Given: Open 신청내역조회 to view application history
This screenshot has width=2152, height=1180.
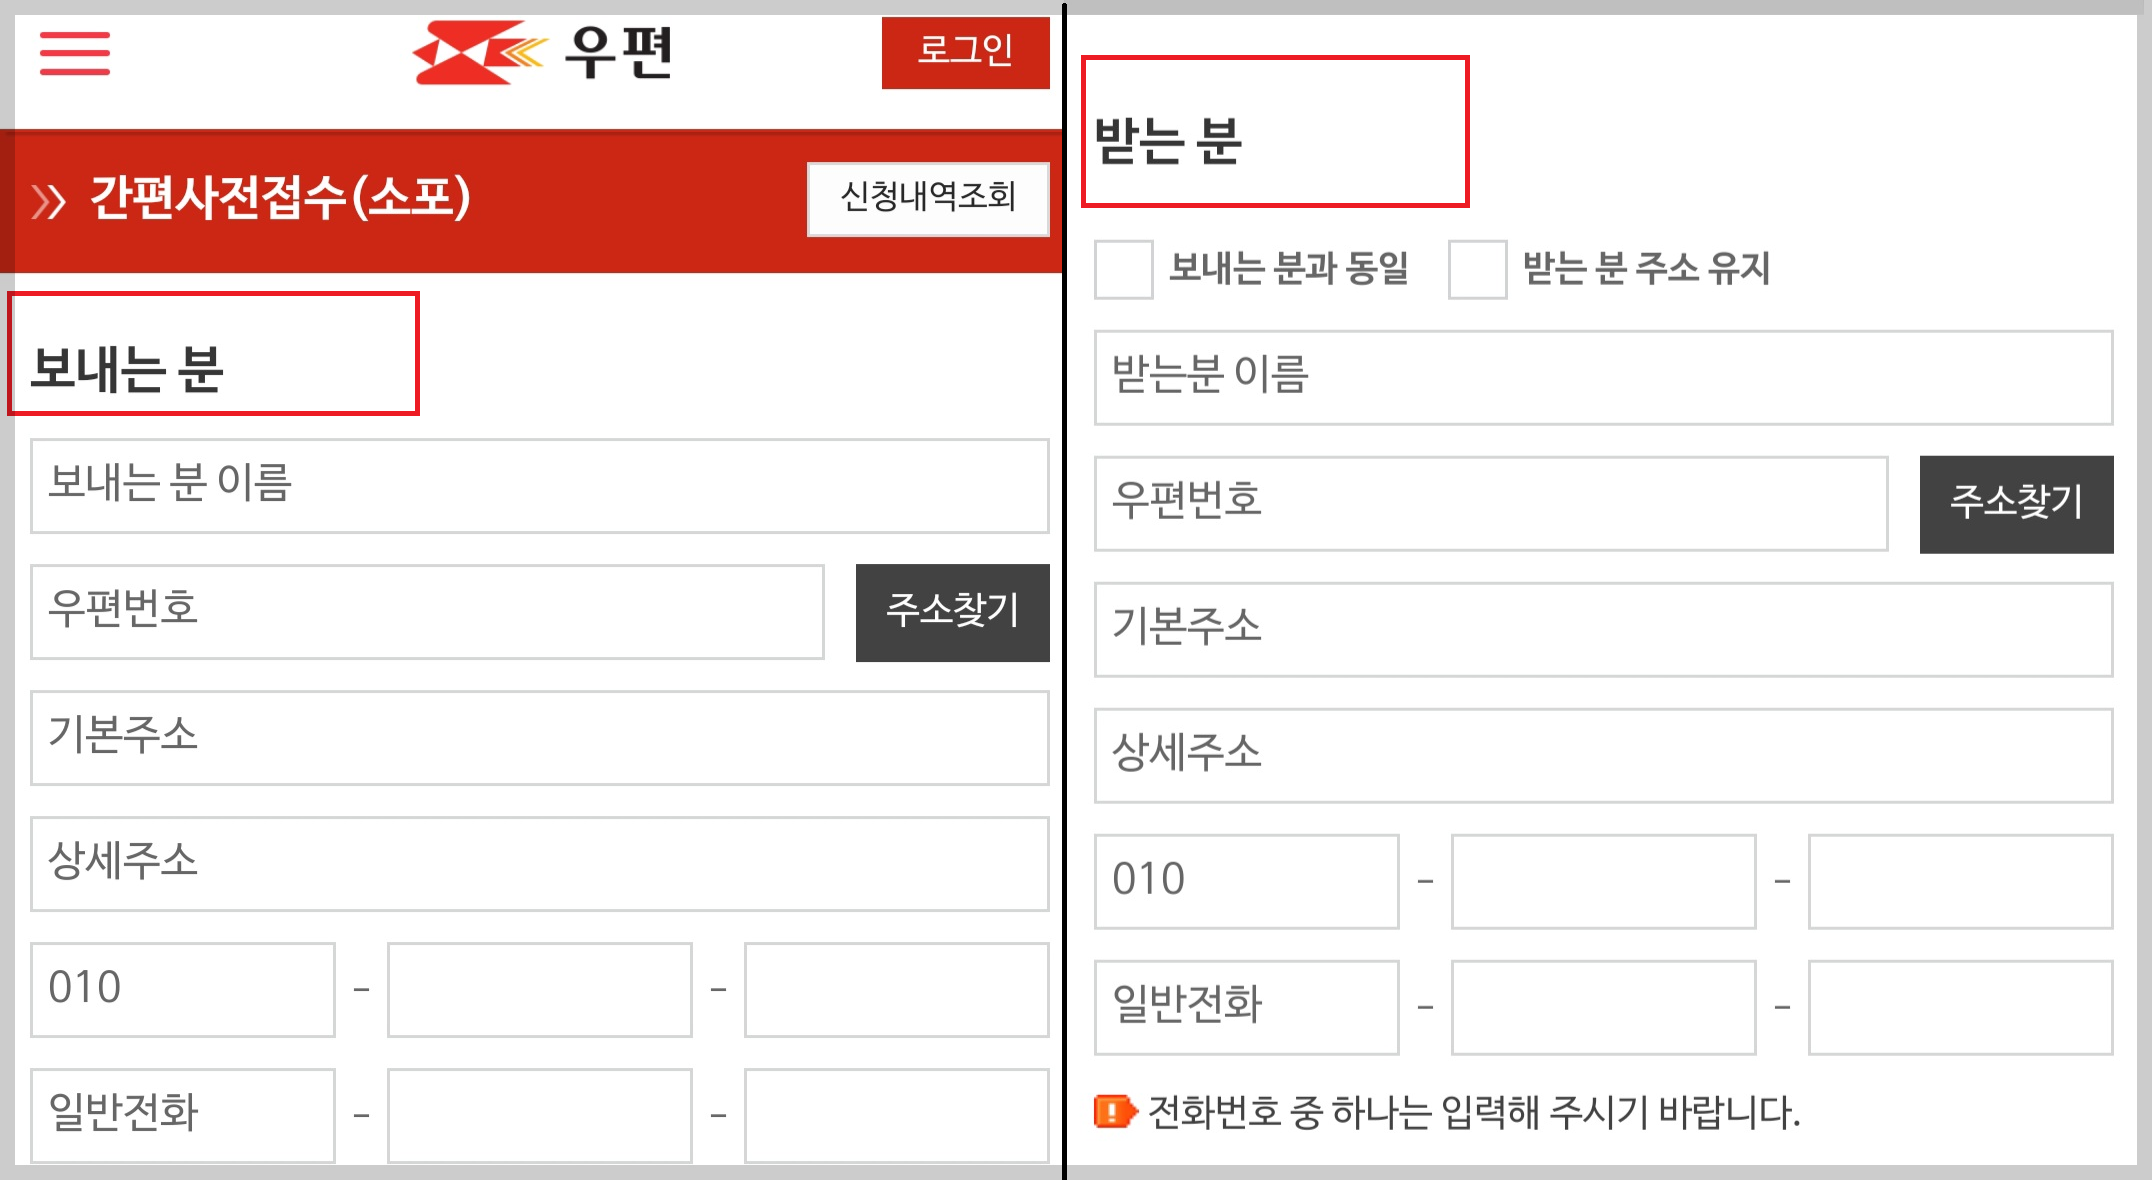Looking at the screenshot, I should [928, 199].
